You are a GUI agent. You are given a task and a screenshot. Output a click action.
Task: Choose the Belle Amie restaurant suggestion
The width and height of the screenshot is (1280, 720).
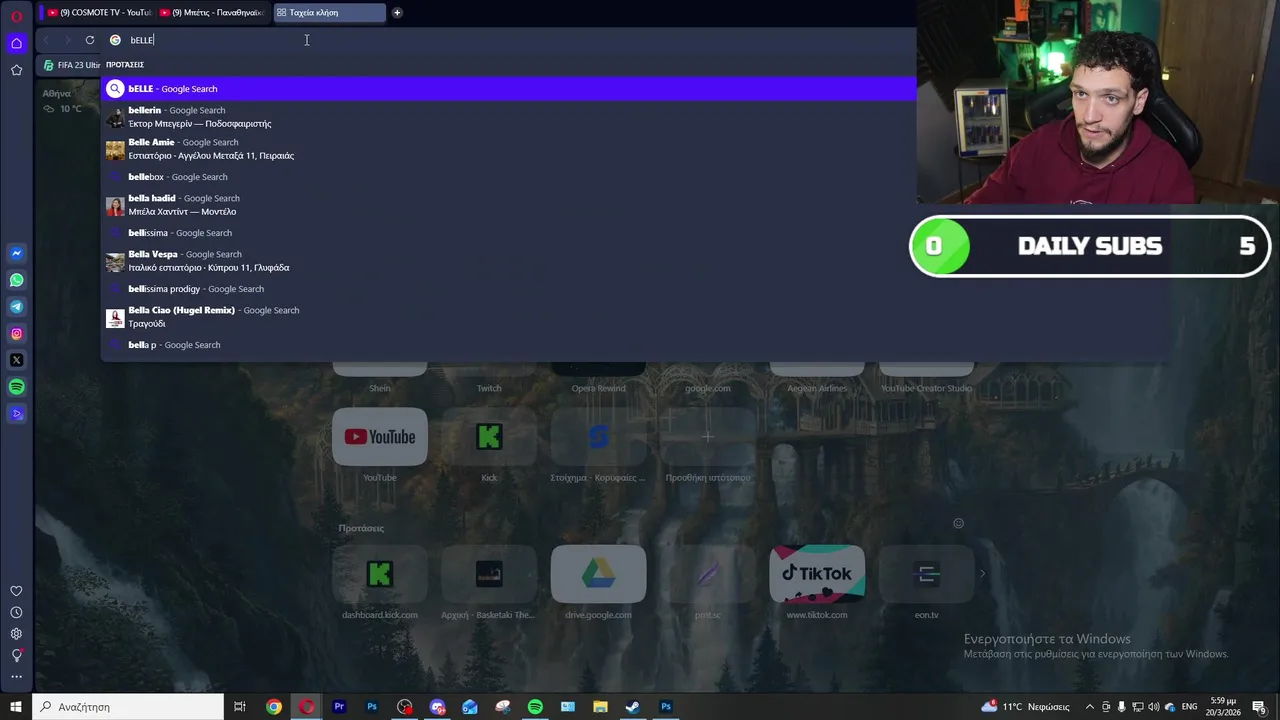(508, 149)
